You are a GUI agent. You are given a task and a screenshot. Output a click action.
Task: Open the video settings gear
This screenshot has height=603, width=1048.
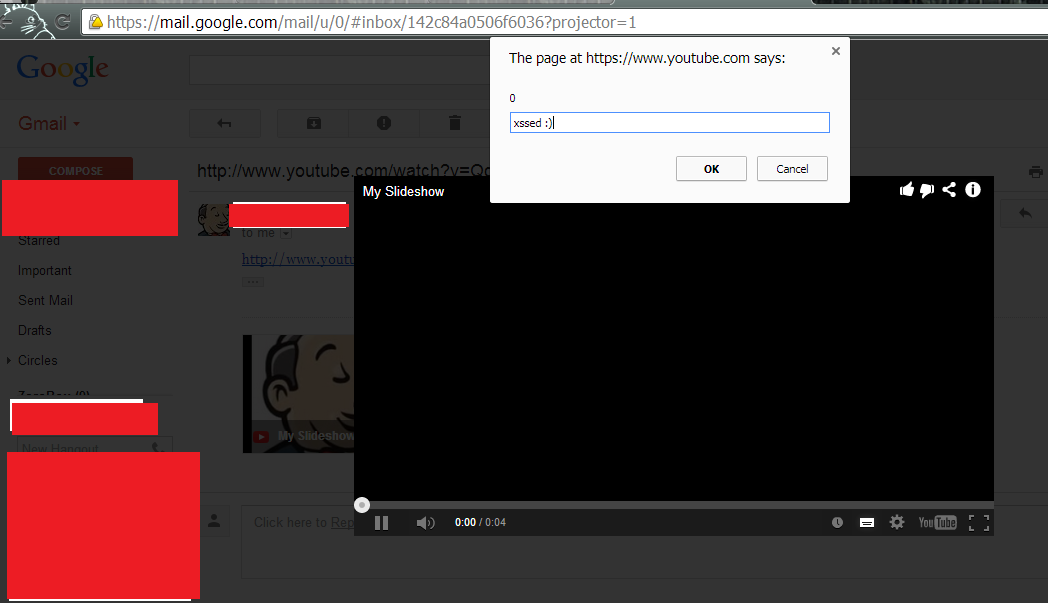pyautogui.click(x=897, y=522)
